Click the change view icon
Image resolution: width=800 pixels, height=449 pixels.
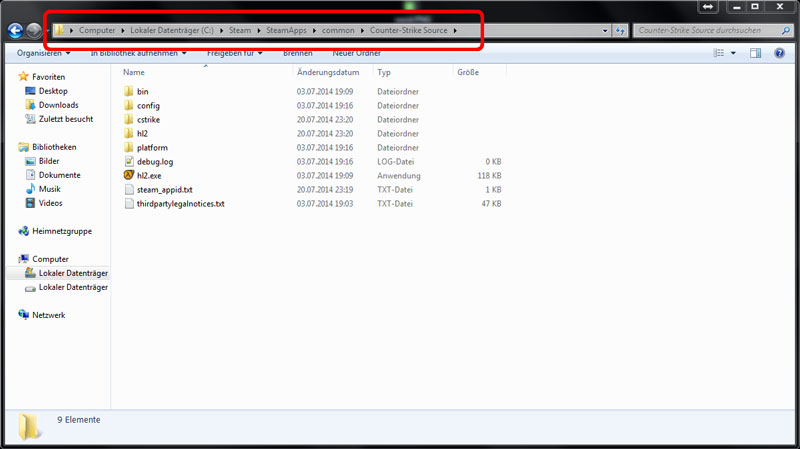[x=718, y=53]
